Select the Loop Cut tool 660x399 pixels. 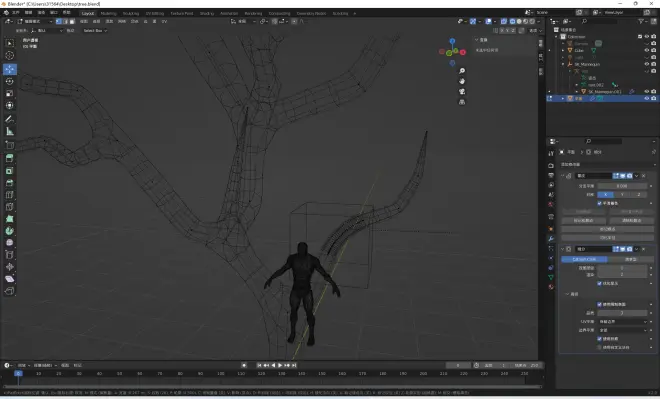[9, 195]
